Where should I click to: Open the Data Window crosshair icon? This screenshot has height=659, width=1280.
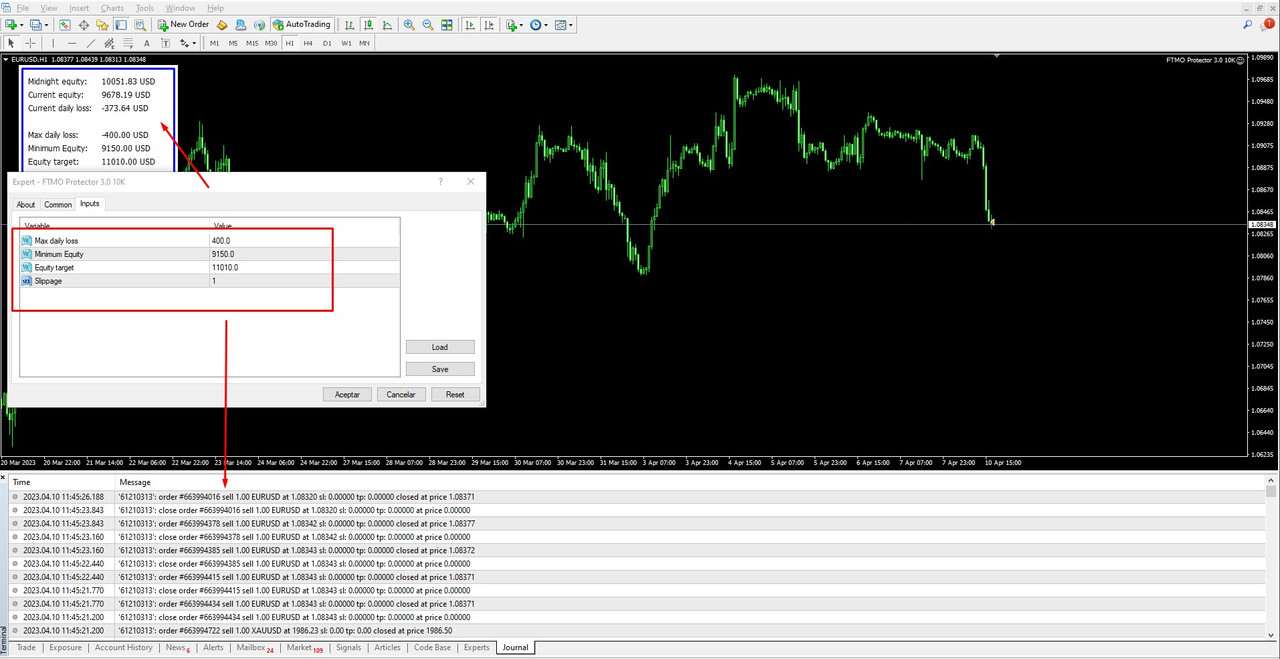click(83, 24)
